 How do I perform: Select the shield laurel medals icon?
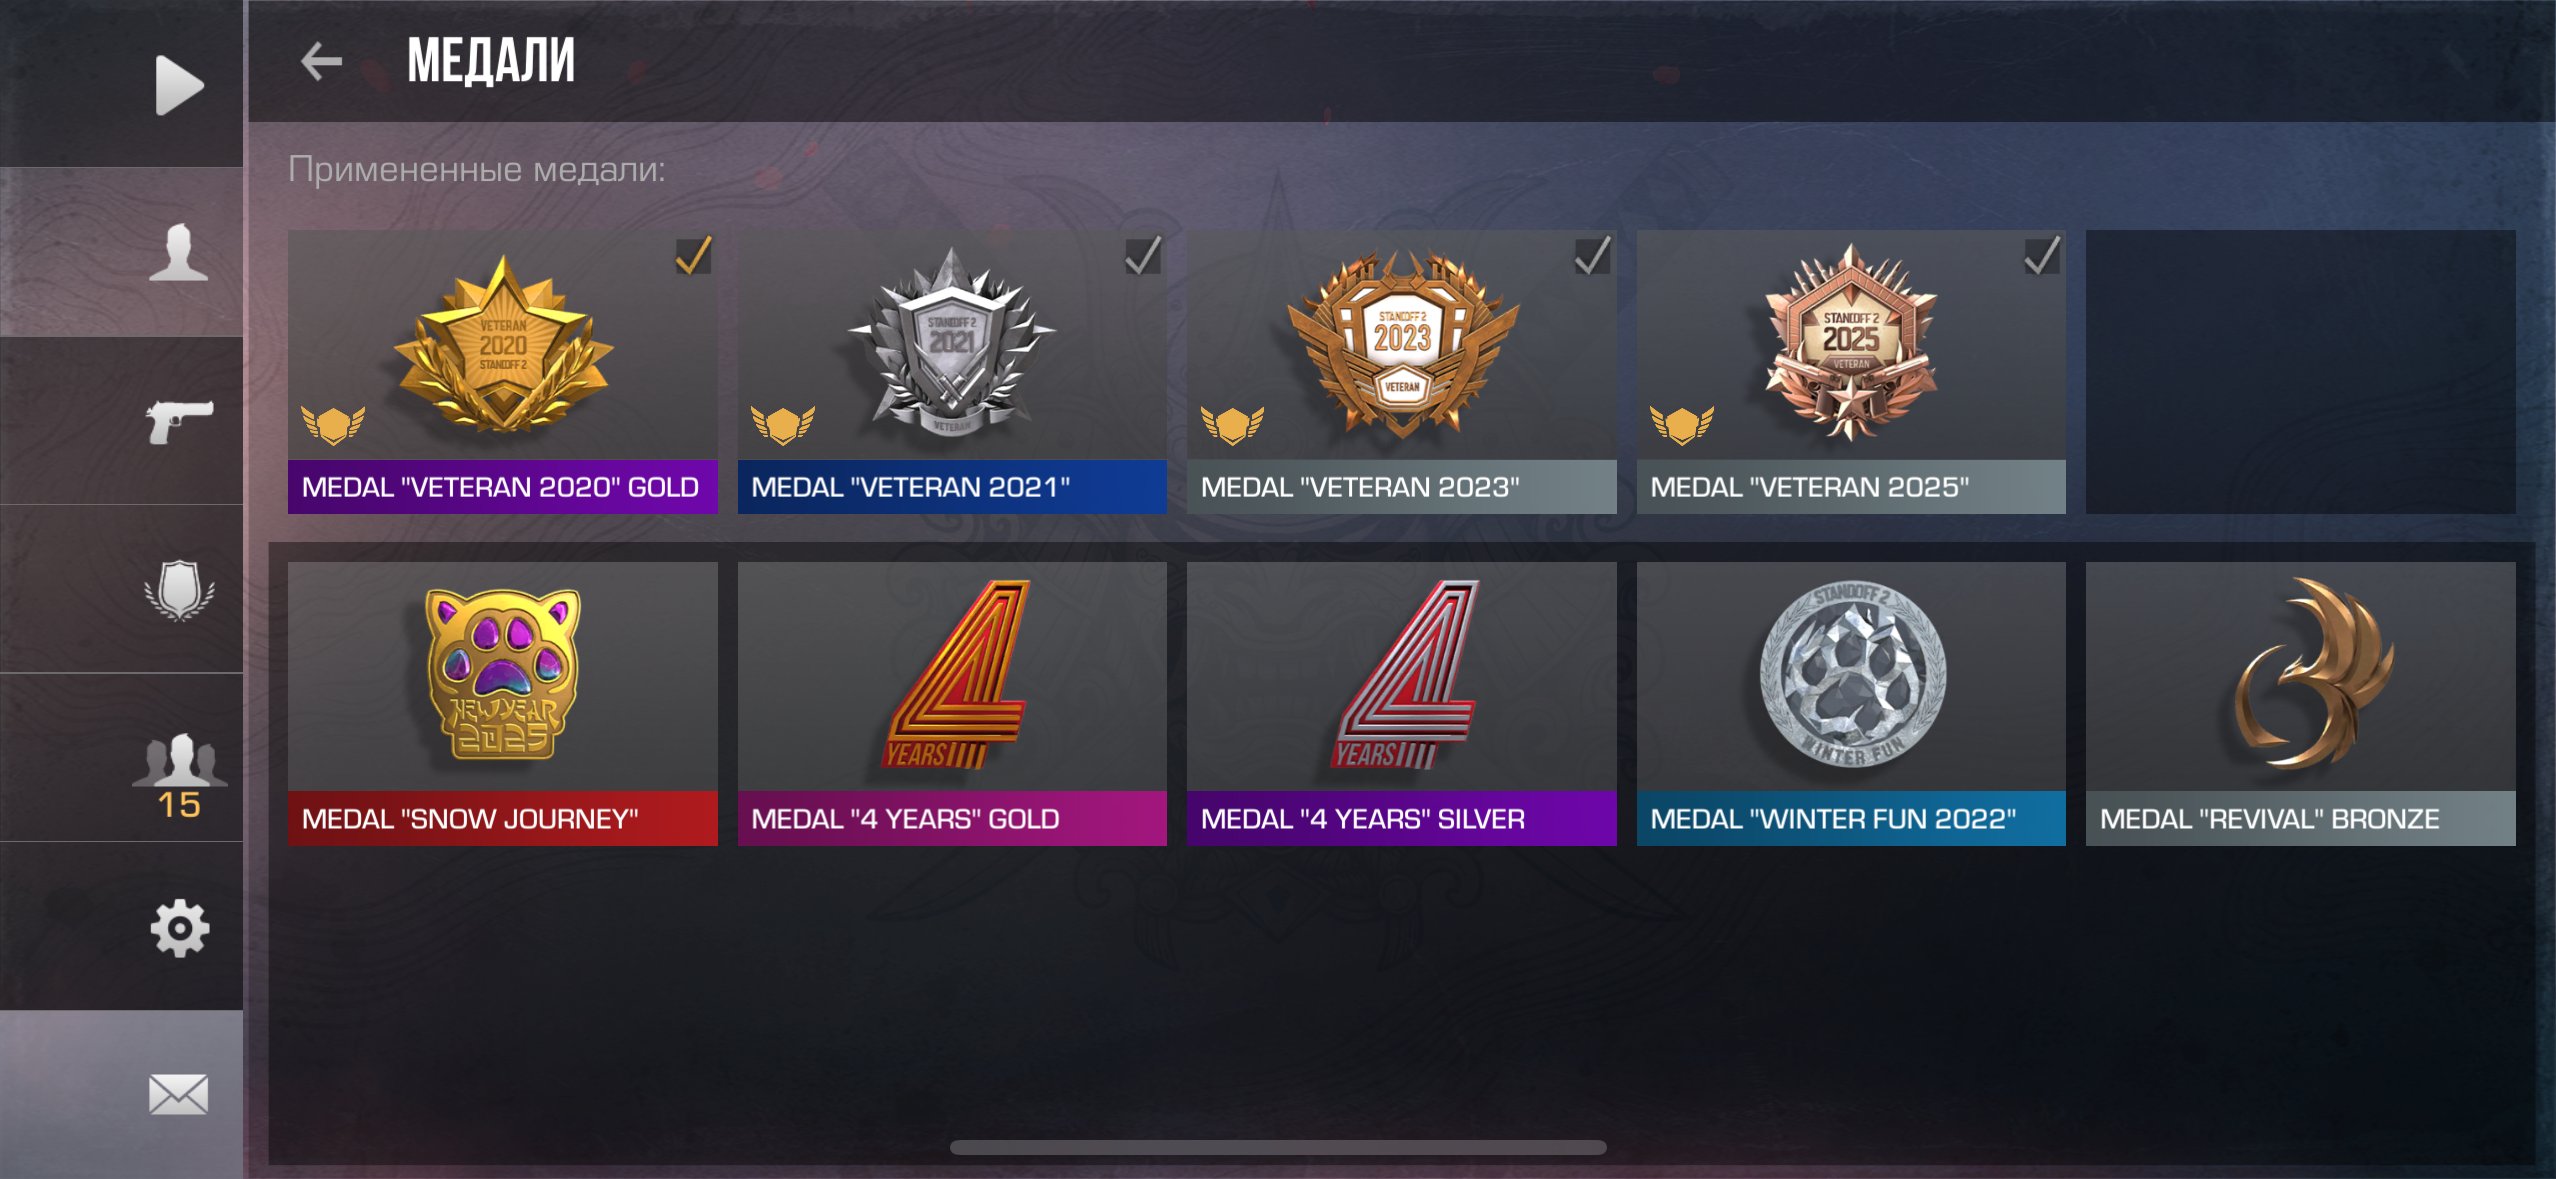pyautogui.click(x=179, y=590)
